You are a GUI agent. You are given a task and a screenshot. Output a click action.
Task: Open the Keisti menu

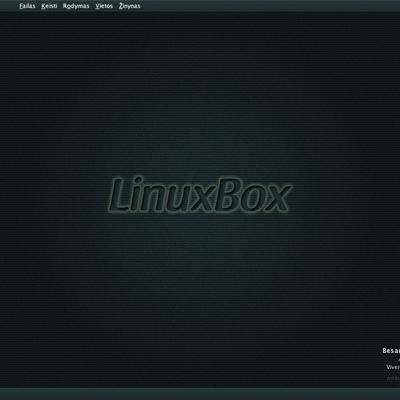coord(49,6)
